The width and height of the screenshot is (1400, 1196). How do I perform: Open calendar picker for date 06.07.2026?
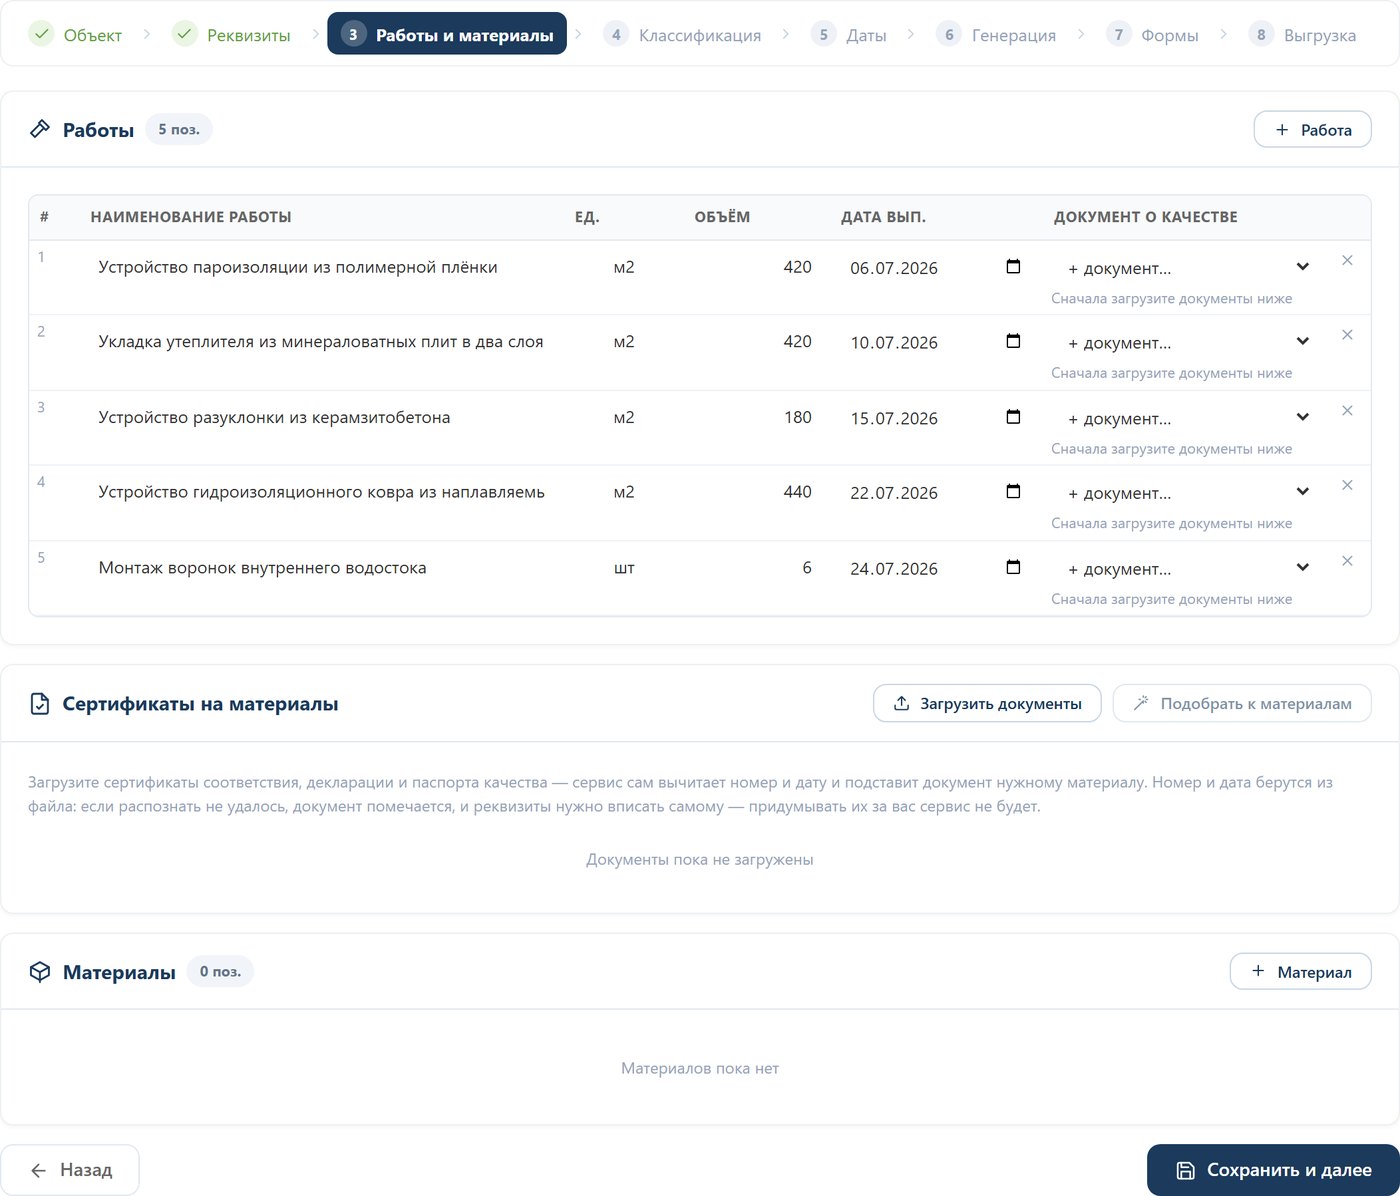tap(1013, 267)
